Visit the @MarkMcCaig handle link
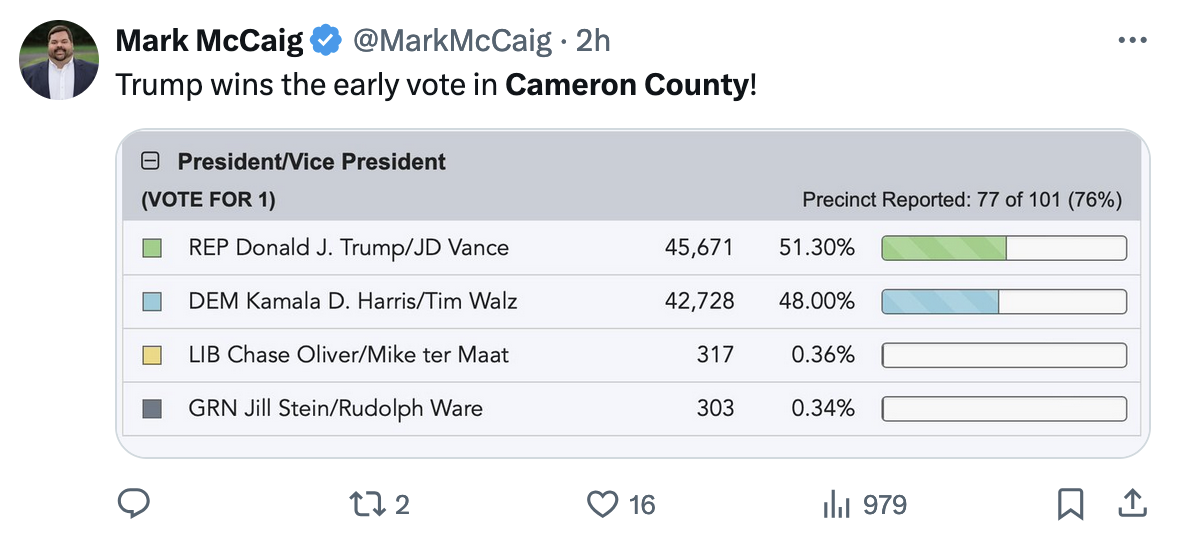 coord(452,41)
